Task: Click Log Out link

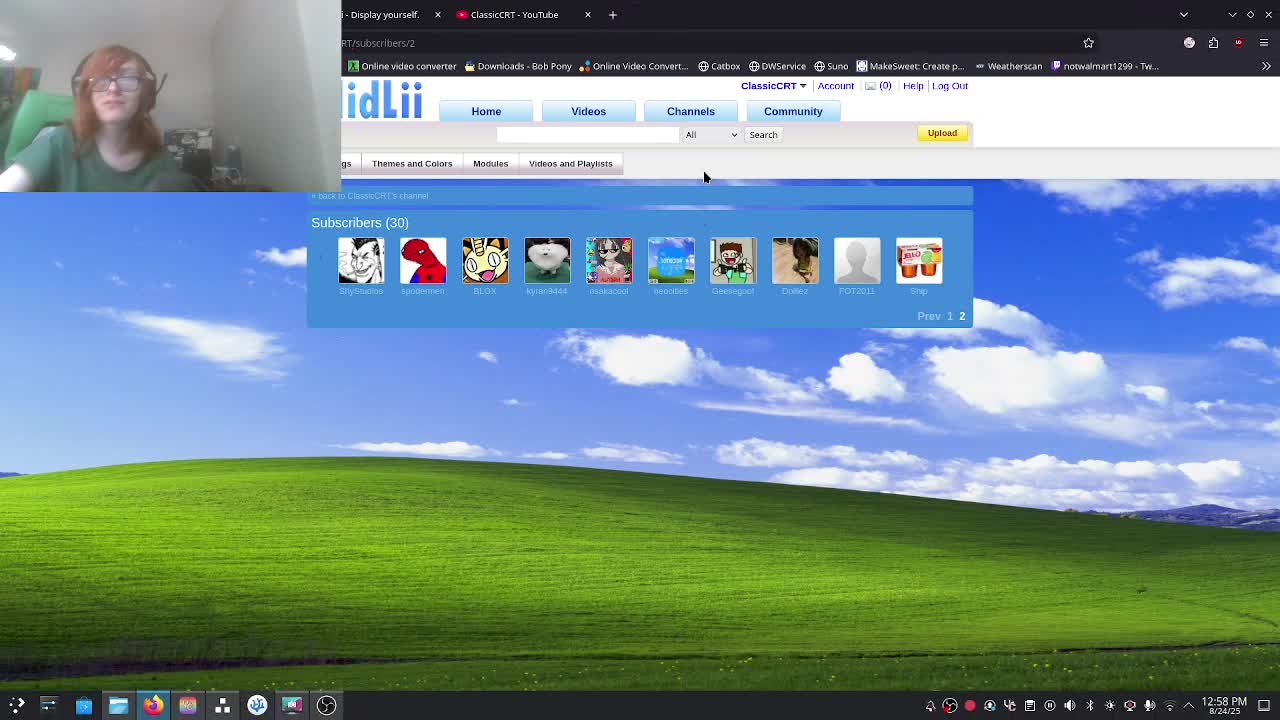Action: pos(950,86)
